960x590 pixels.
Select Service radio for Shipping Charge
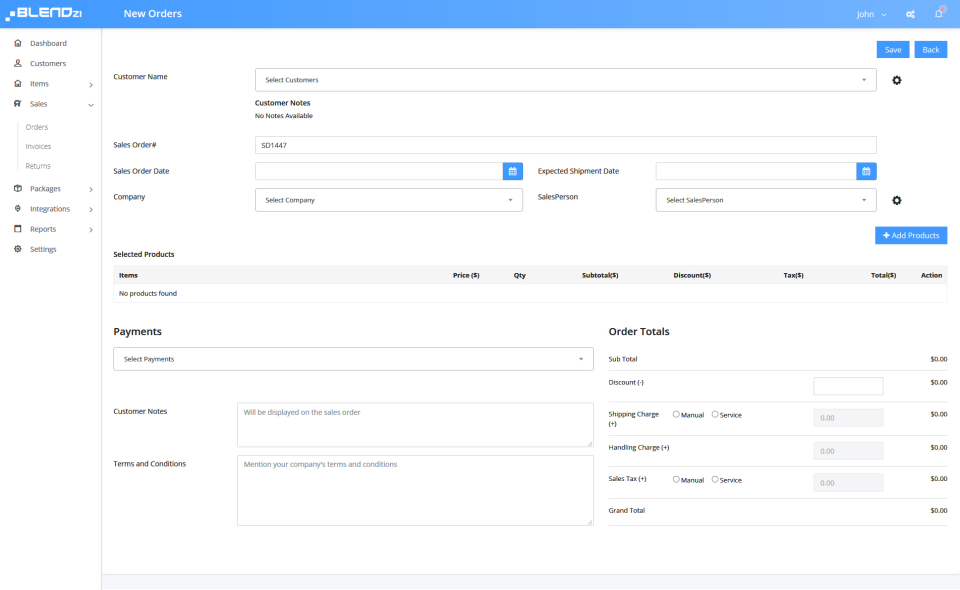(714, 414)
